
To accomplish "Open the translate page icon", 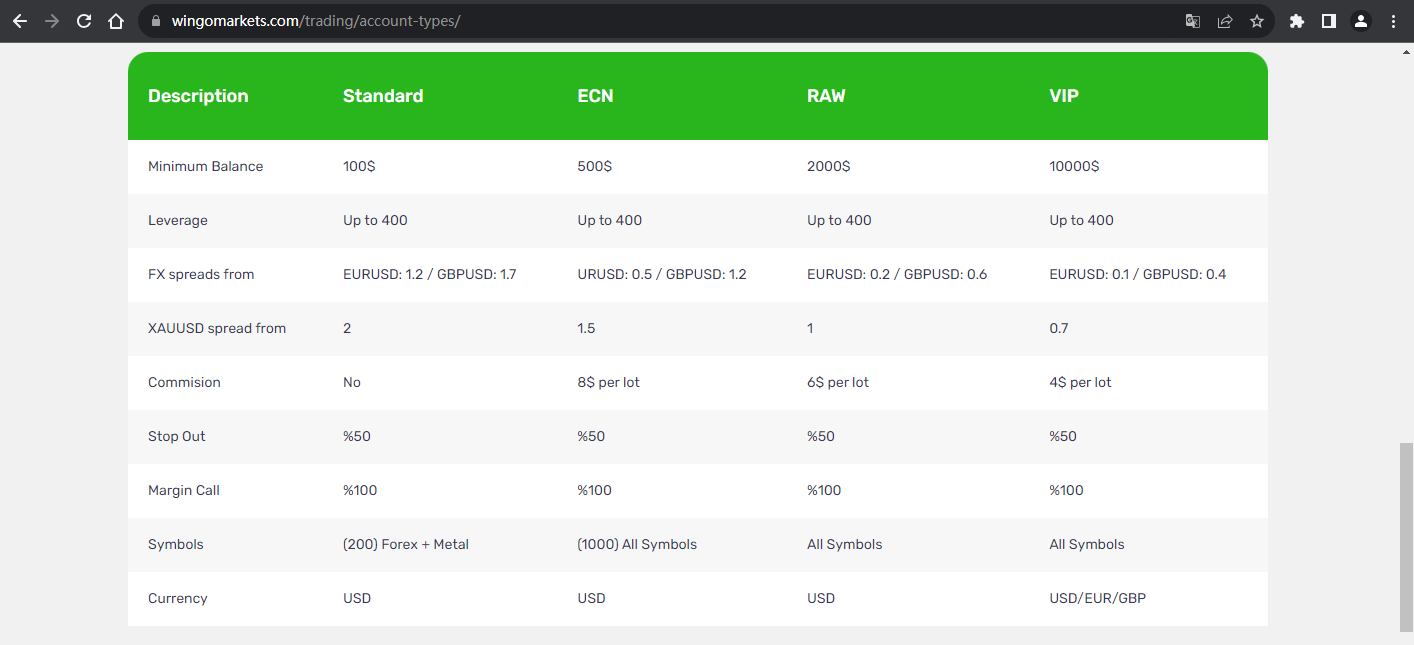I will 1193,21.
